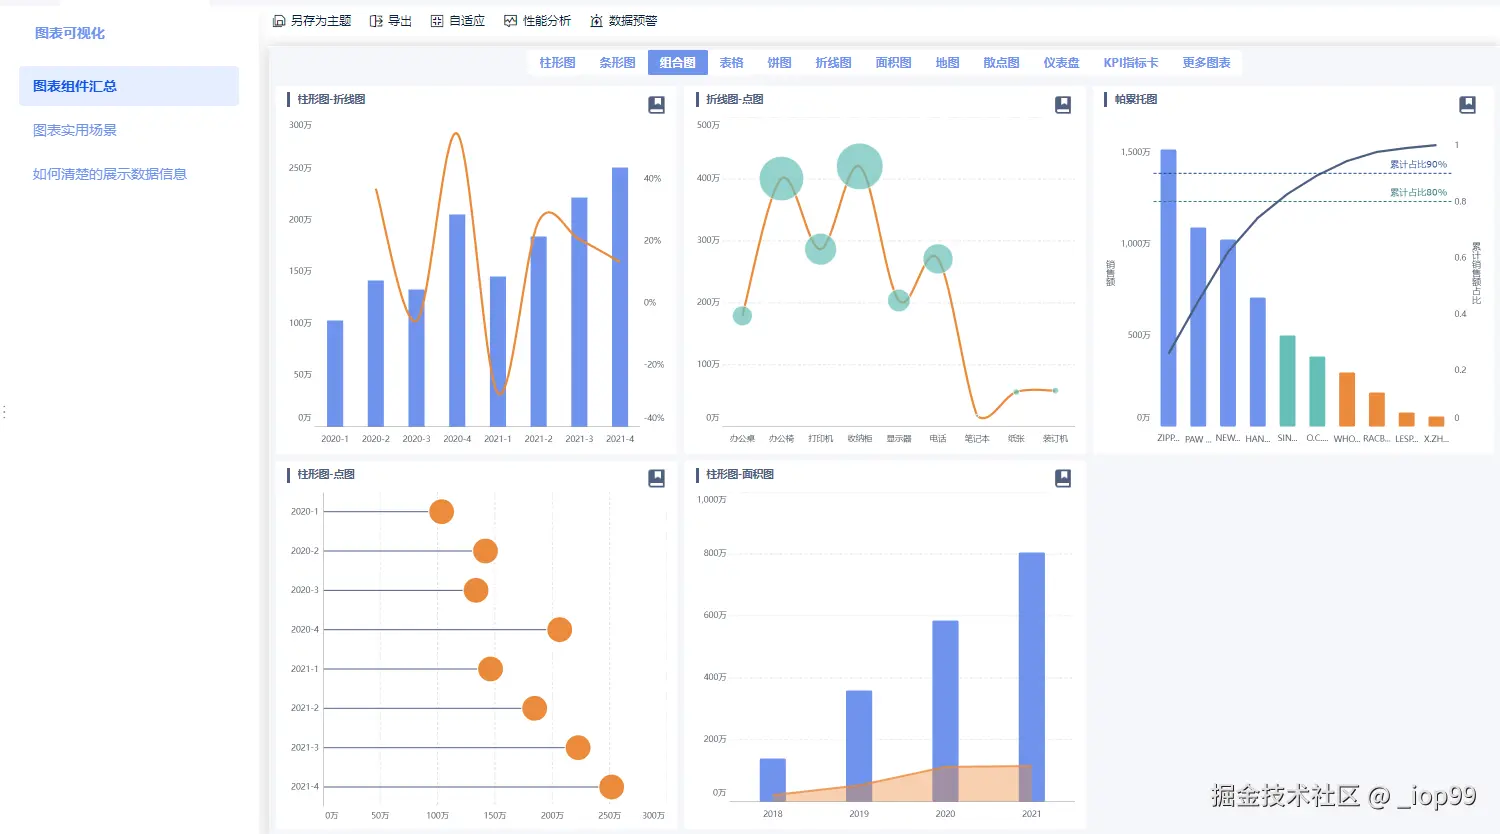Click the 累计占比90% reference line label
1500x834 pixels.
click(x=1418, y=165)
